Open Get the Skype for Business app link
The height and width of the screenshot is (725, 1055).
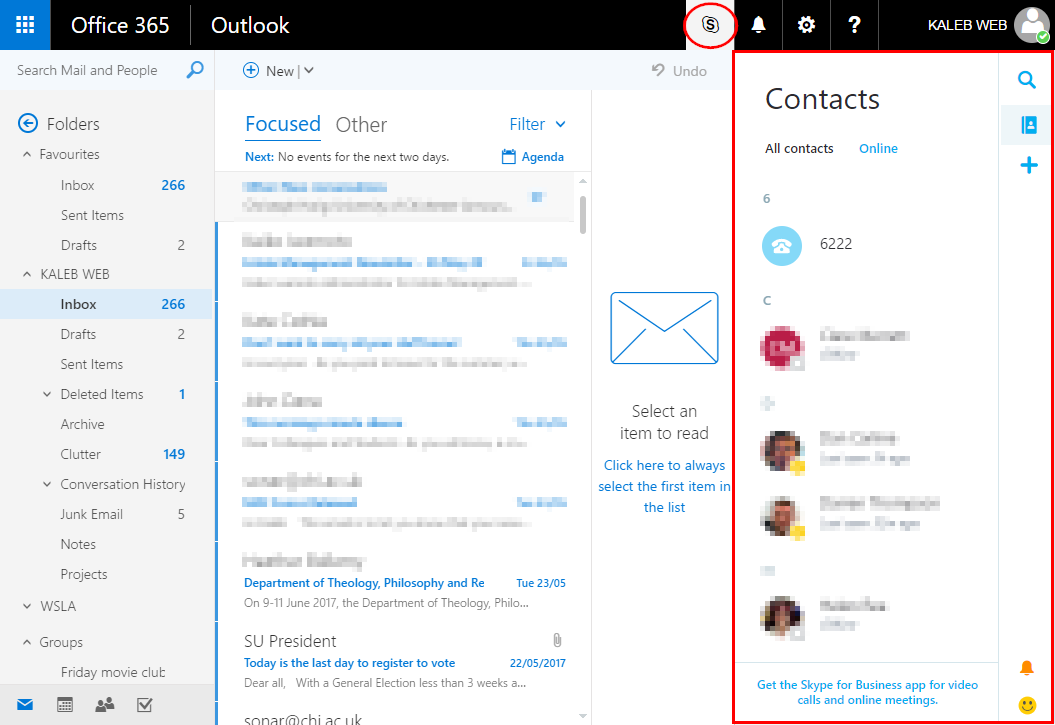pos(867,692)
